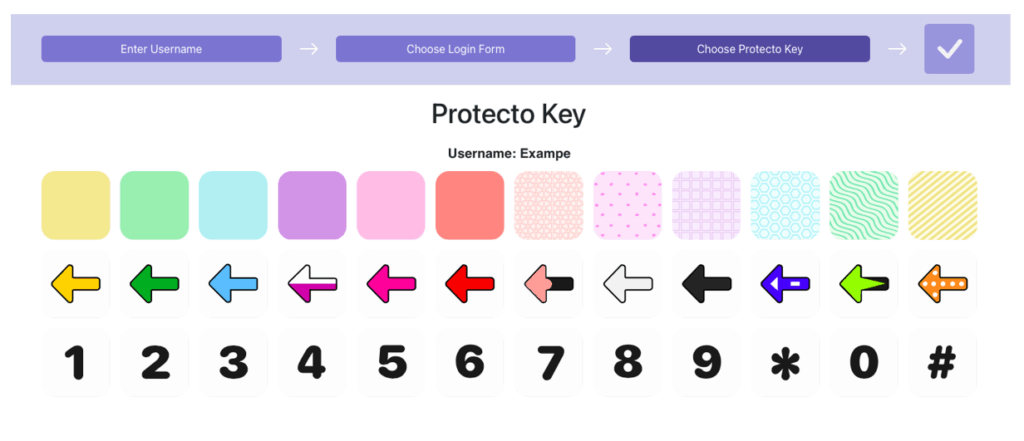
Task: Click the hot pink arrow icon
Action: point(391,284)
